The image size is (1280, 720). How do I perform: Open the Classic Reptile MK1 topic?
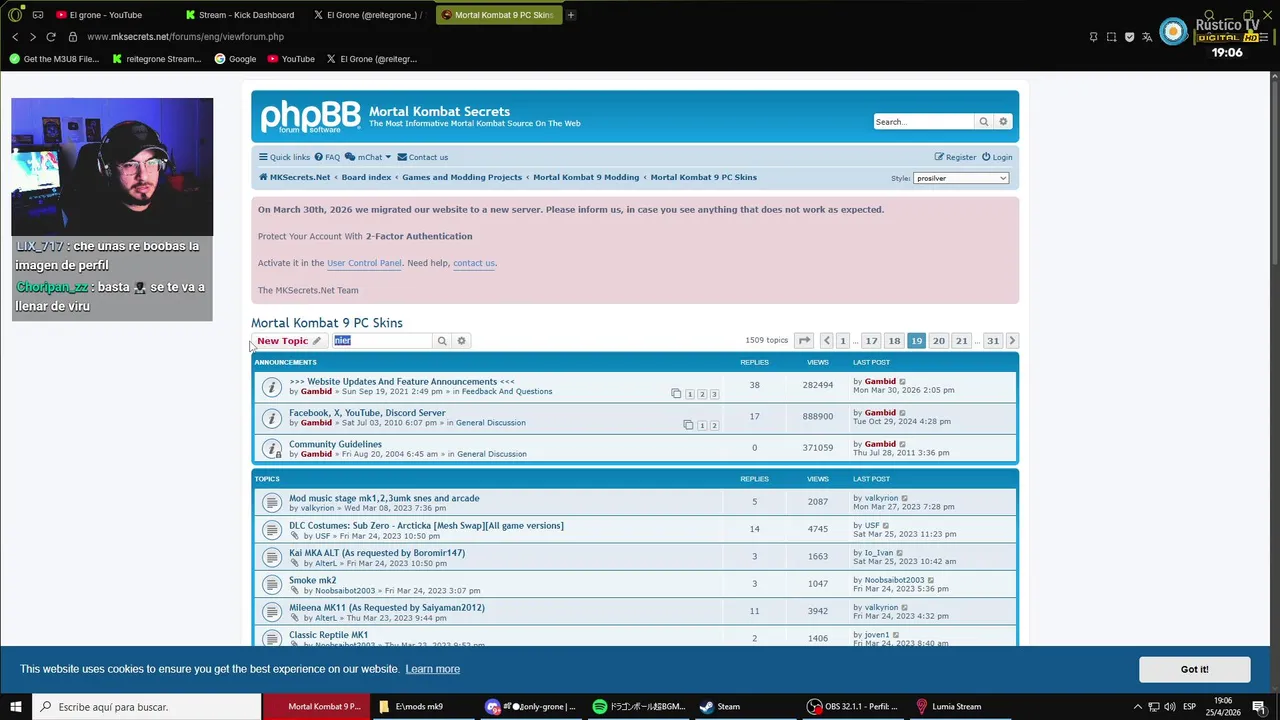[x=328, y=635]
